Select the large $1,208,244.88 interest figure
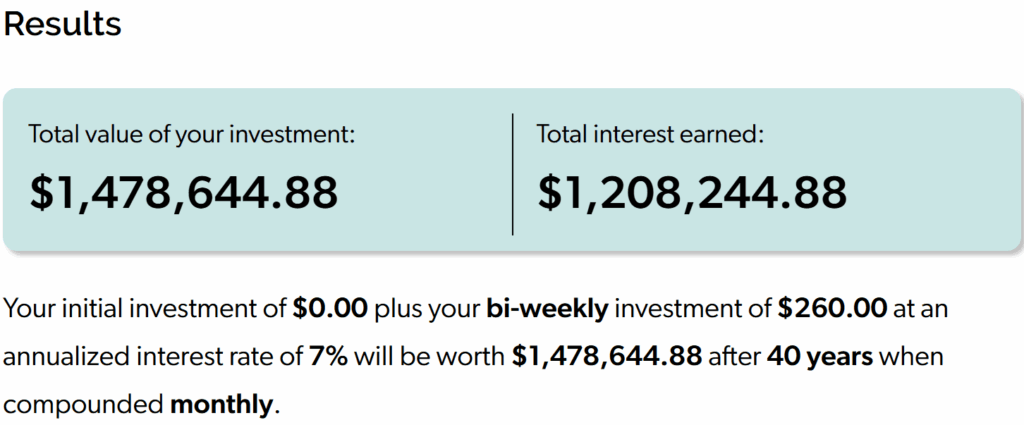1024x425 pixels. (x=692, y=192)
